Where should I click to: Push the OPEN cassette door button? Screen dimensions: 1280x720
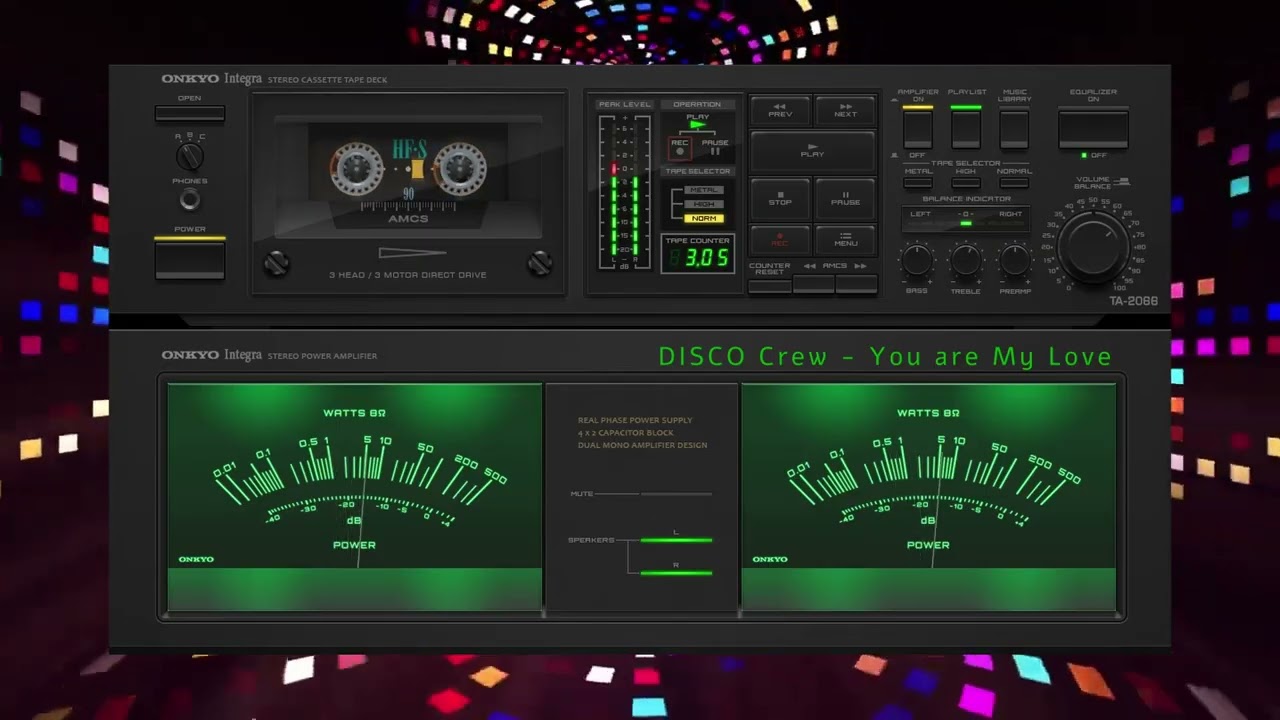189,113
